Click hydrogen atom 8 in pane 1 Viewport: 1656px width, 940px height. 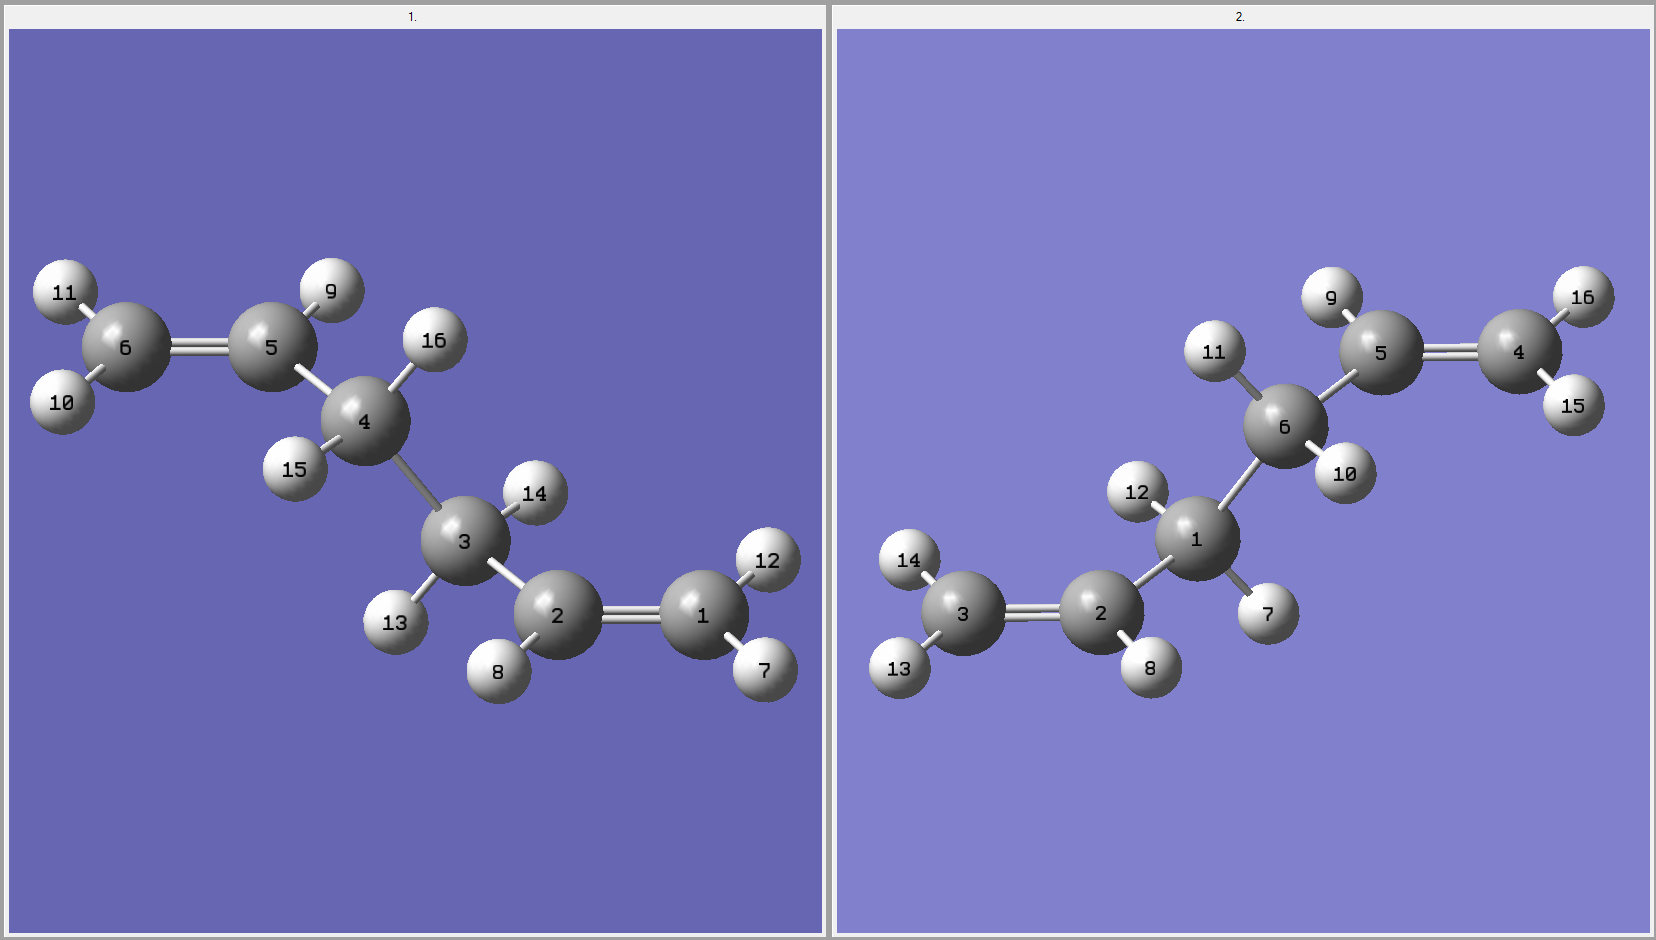[499, 671]
